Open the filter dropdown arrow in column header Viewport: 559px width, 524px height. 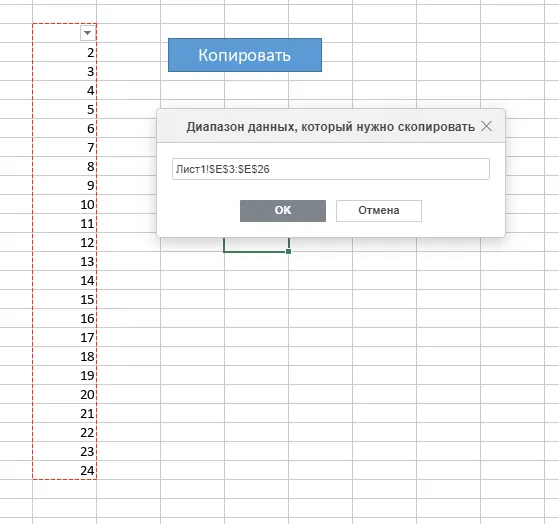click(x=87, y=33)
